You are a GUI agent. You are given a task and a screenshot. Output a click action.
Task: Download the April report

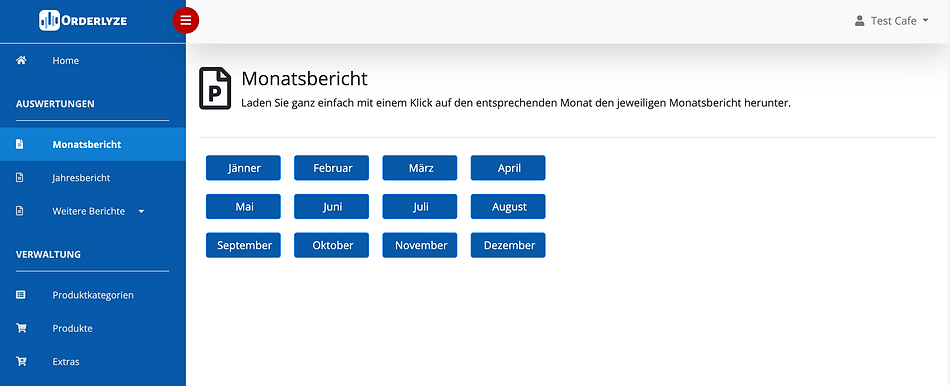508,168
